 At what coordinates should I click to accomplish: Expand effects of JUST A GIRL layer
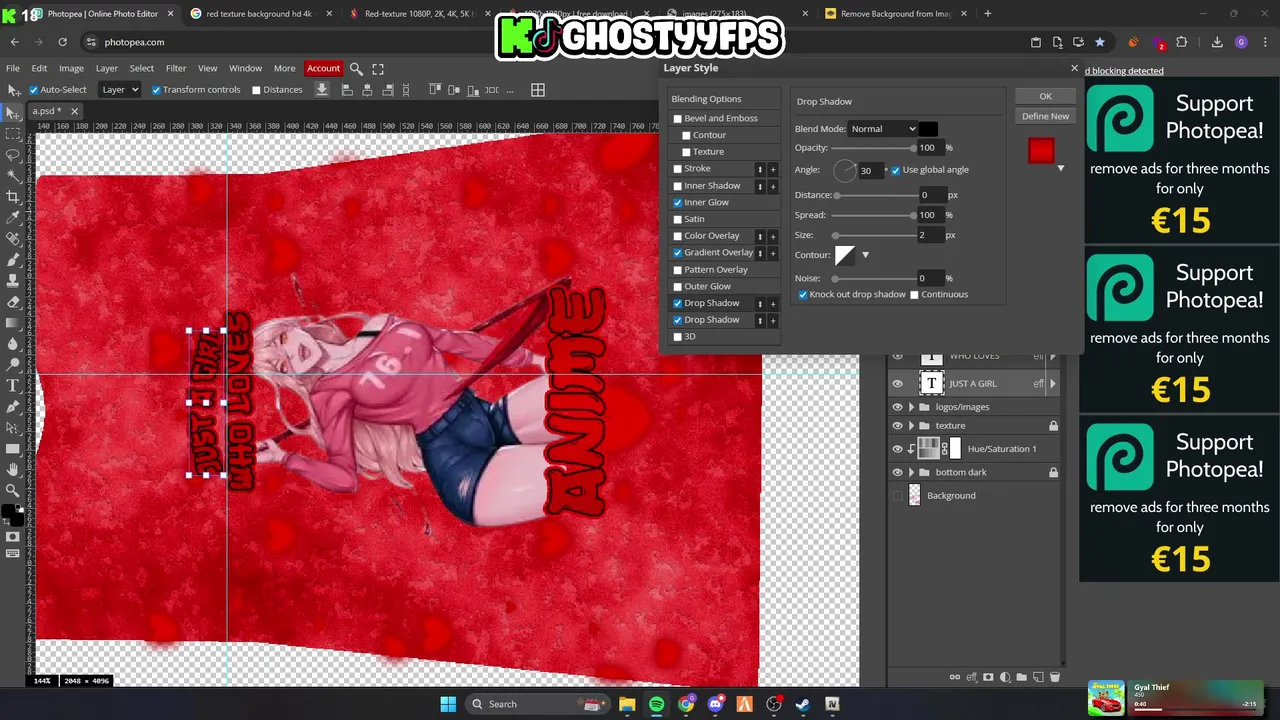point(1053,384)
